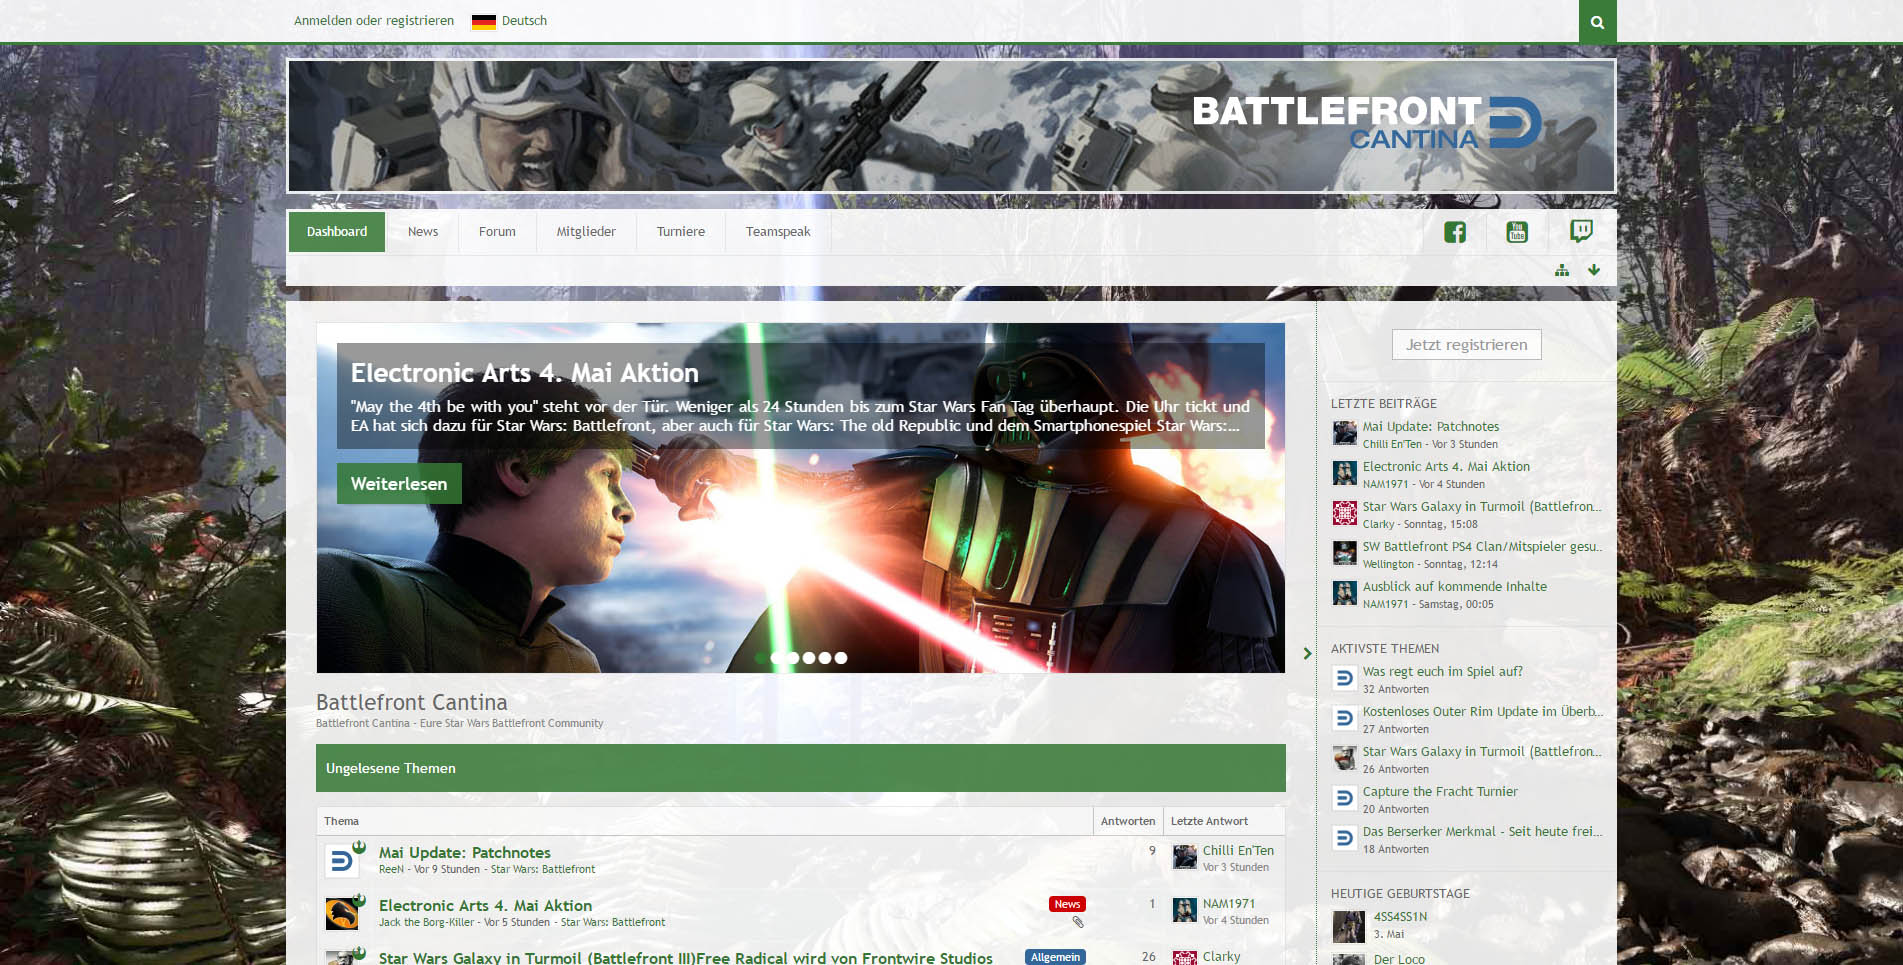Viewport: 1903px width, 965px height.
Task: Click the Jetzt registrieren button
Action: pyautogui.click(x=1467, y=345)
